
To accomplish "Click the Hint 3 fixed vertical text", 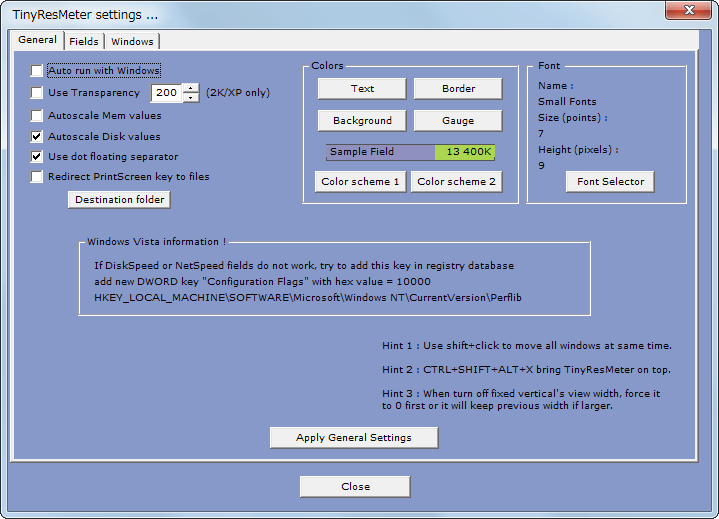I will [x=521, y=399].
